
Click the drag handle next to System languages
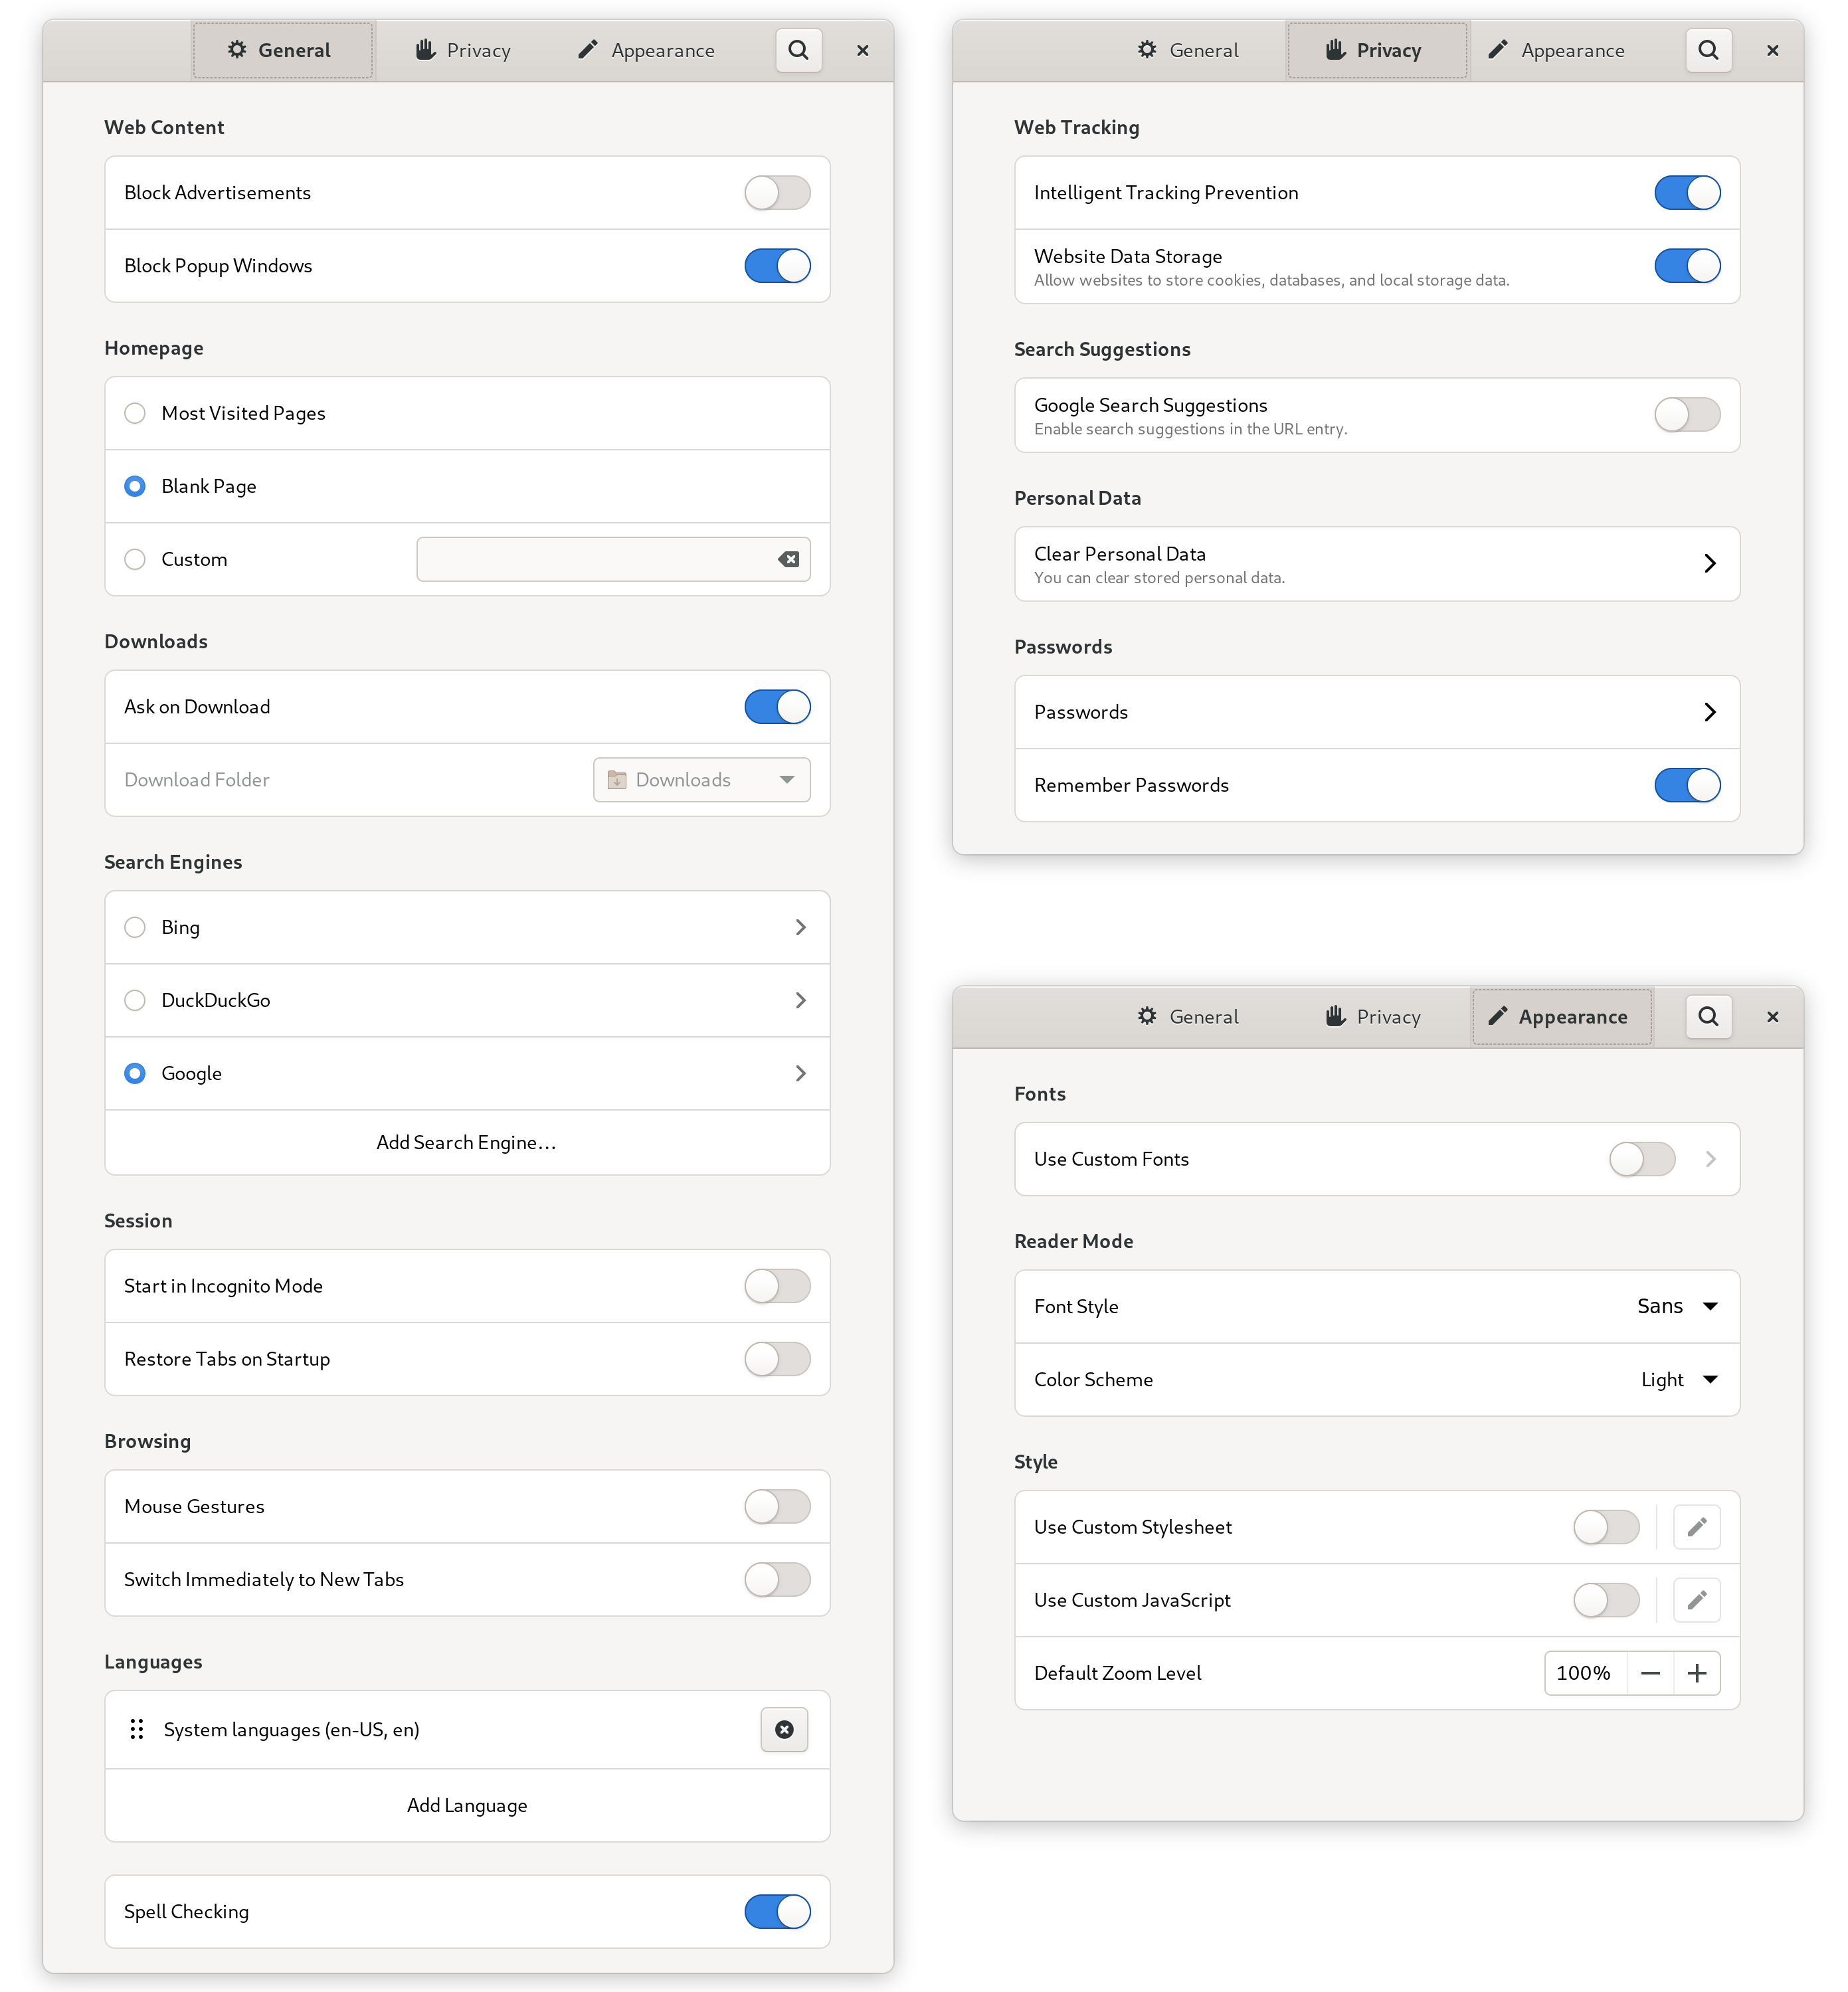(137, 1729)
